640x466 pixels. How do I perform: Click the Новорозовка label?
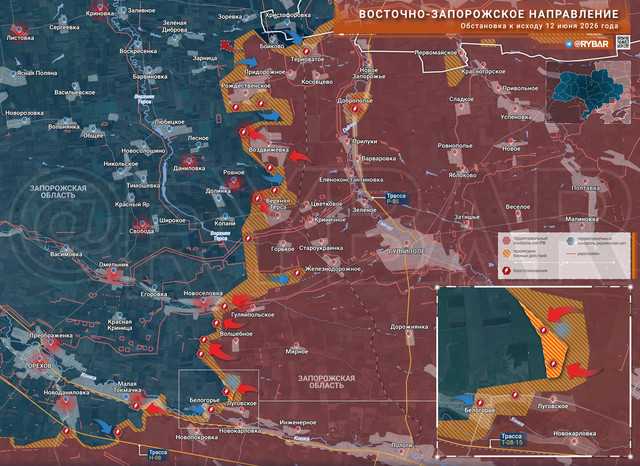point(24,113)
